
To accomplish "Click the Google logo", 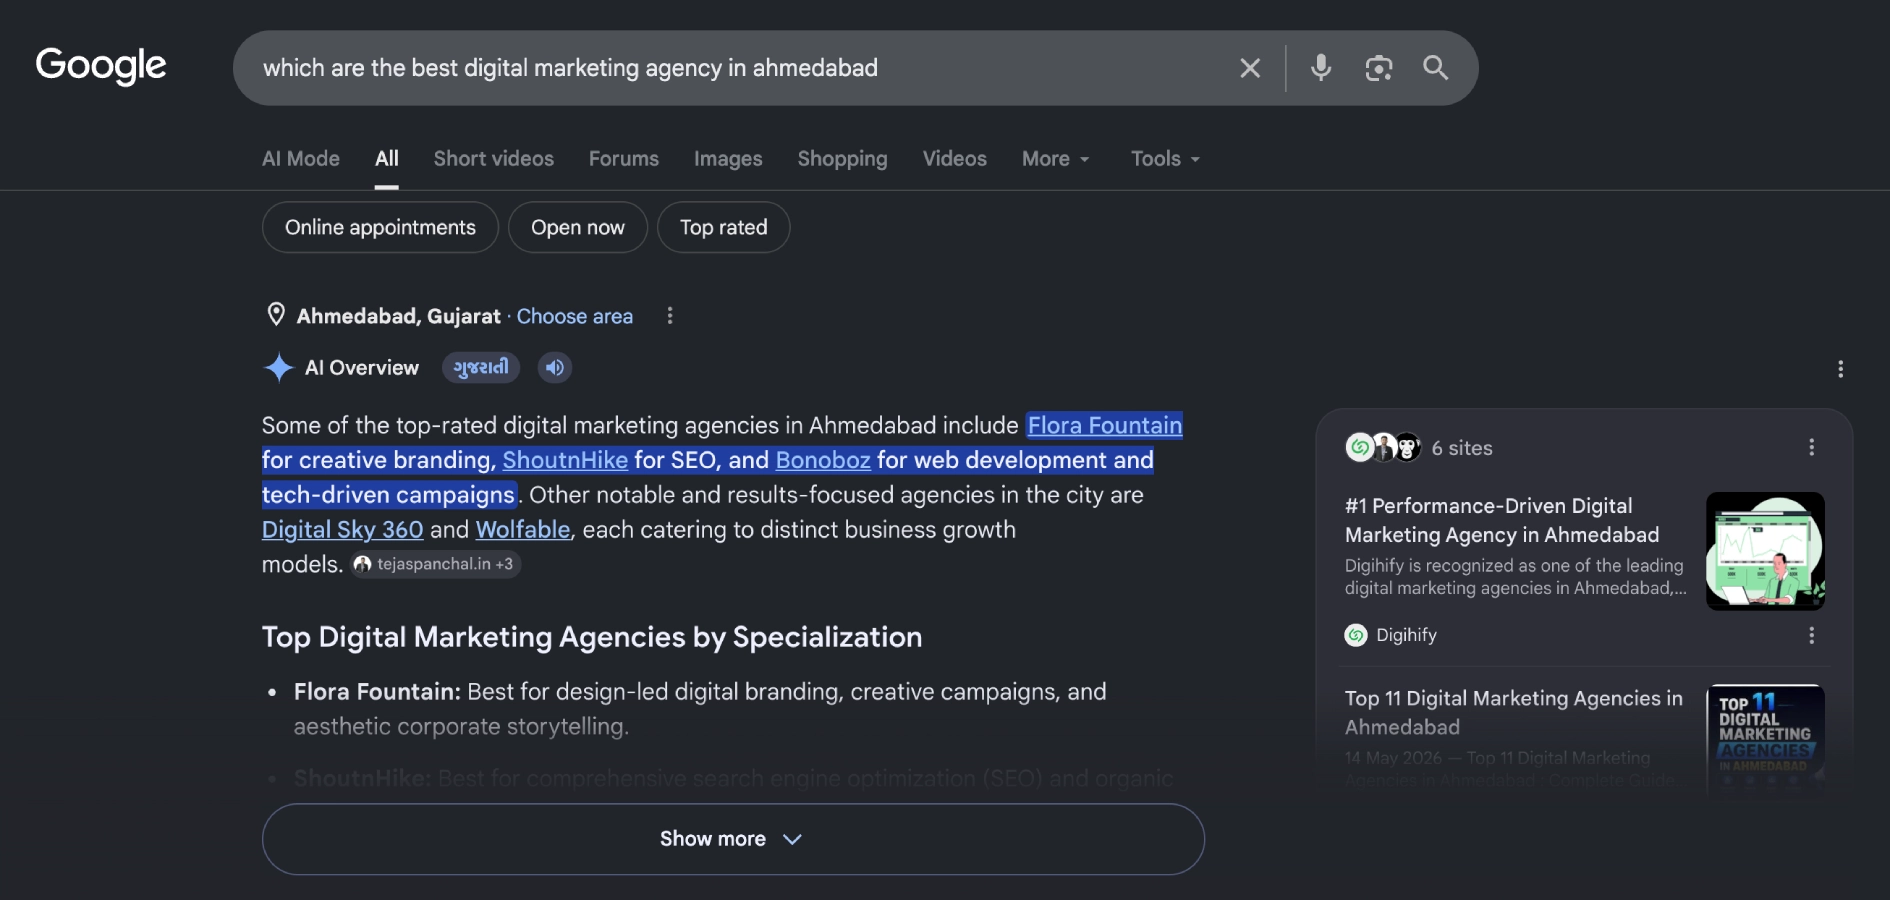I will point(101,66).
